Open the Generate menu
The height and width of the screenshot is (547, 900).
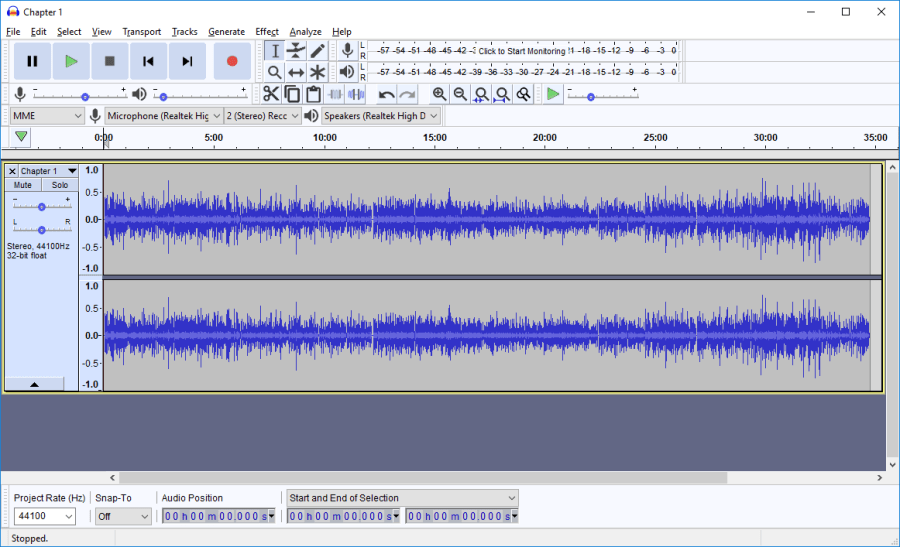point(226,32)
